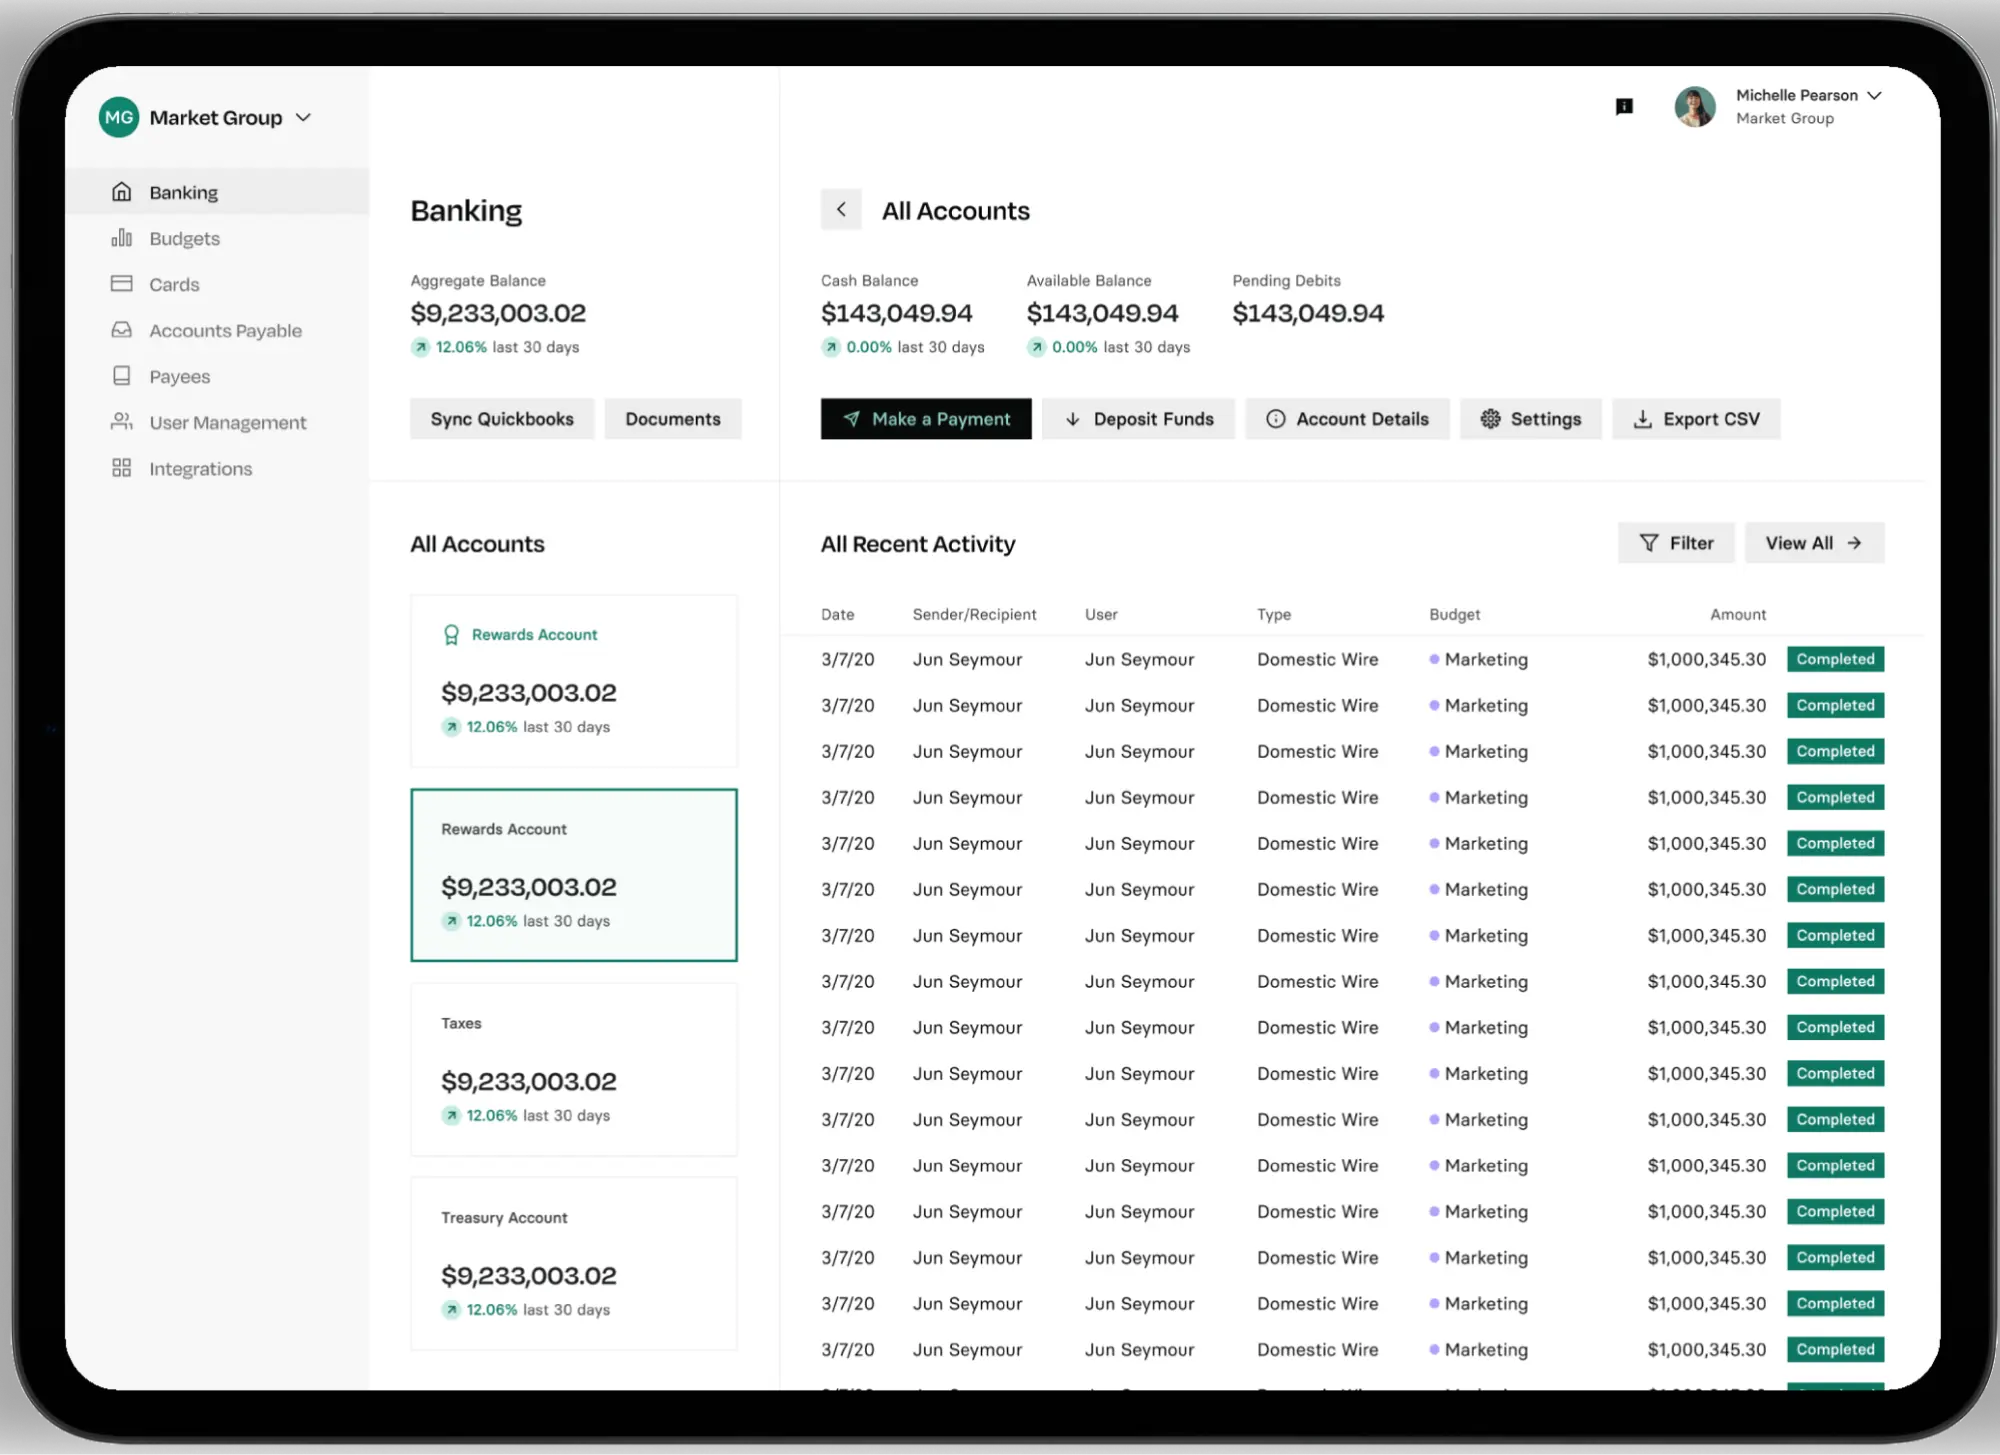2000x1455 pixels.
Task: Click View All recent activity link
Action: (1814, 543)
